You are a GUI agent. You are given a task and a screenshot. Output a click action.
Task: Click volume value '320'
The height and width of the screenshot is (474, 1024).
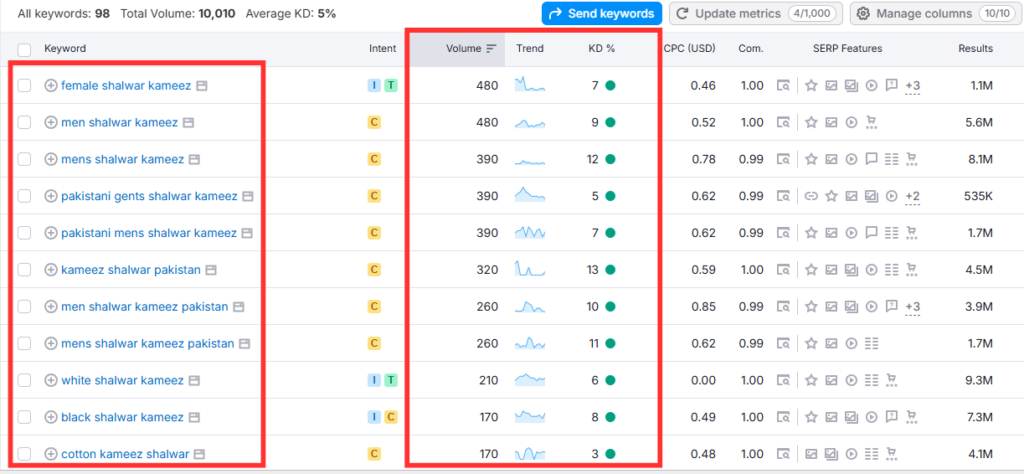click(487, 269)
